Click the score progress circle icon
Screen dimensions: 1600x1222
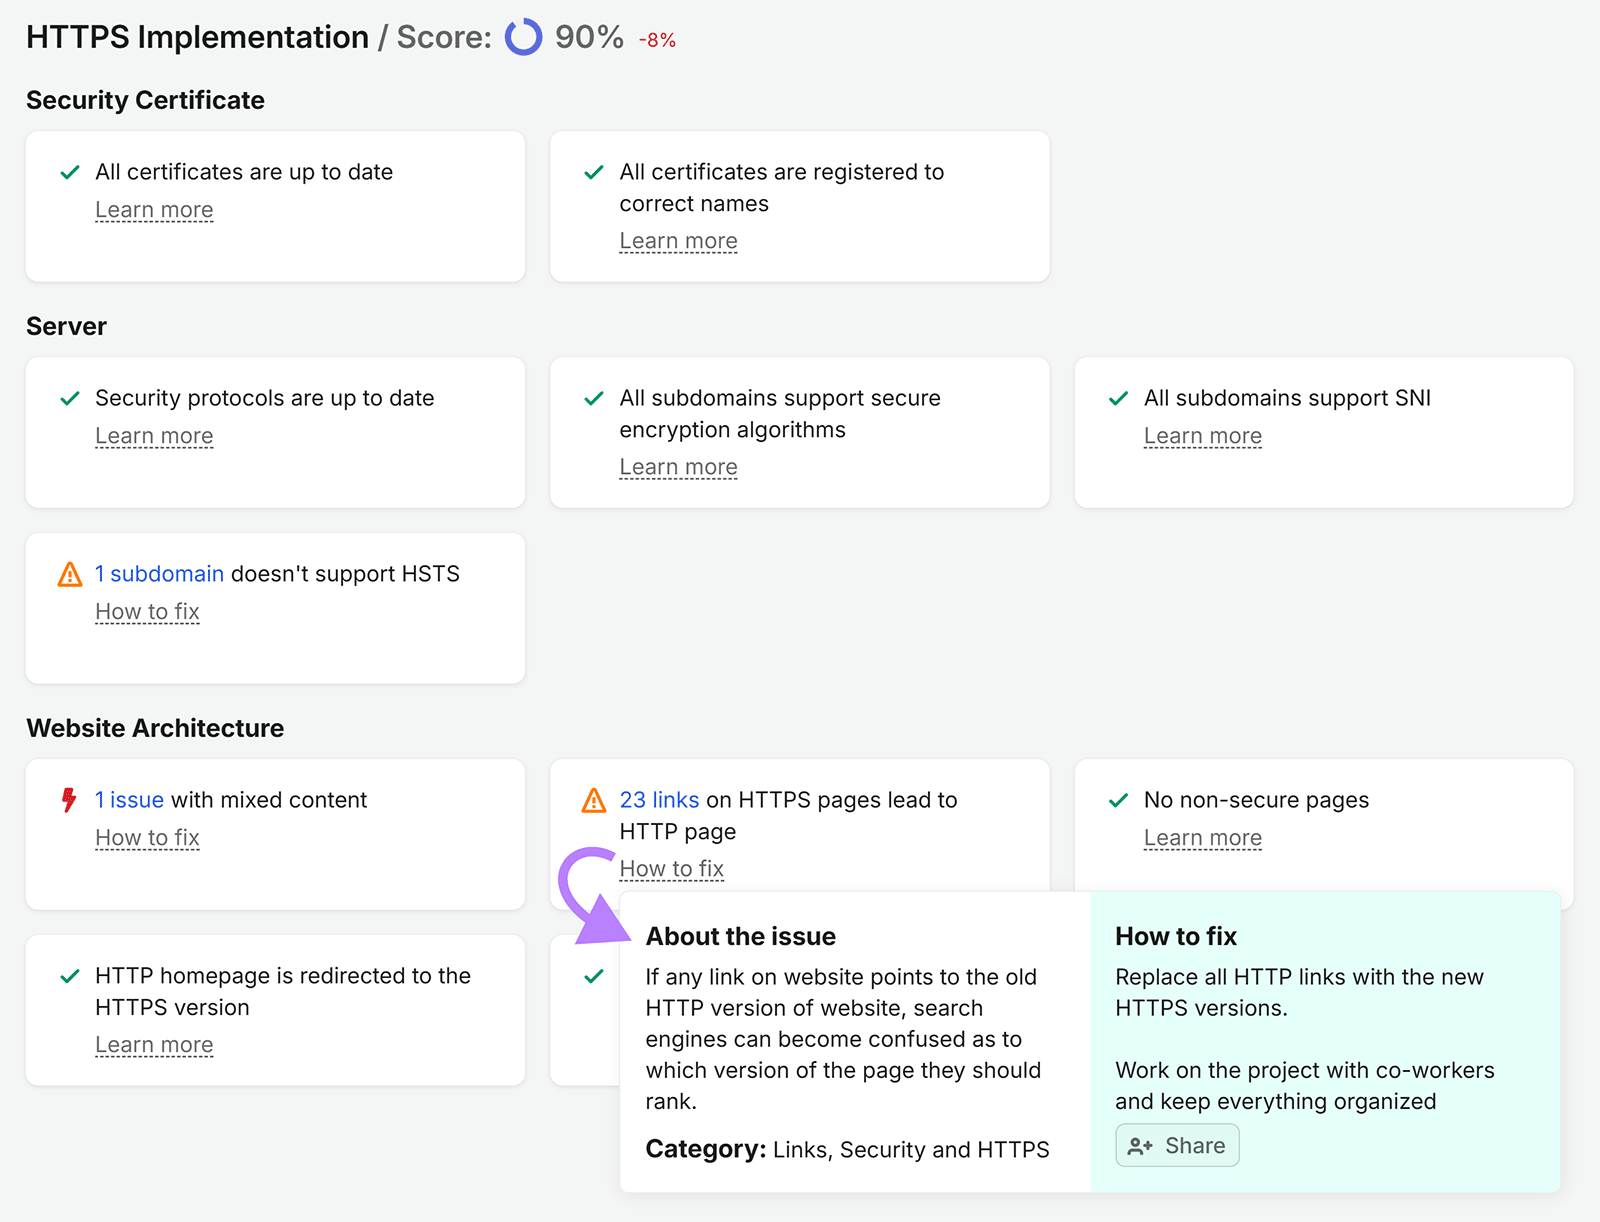tap(523, 38)
